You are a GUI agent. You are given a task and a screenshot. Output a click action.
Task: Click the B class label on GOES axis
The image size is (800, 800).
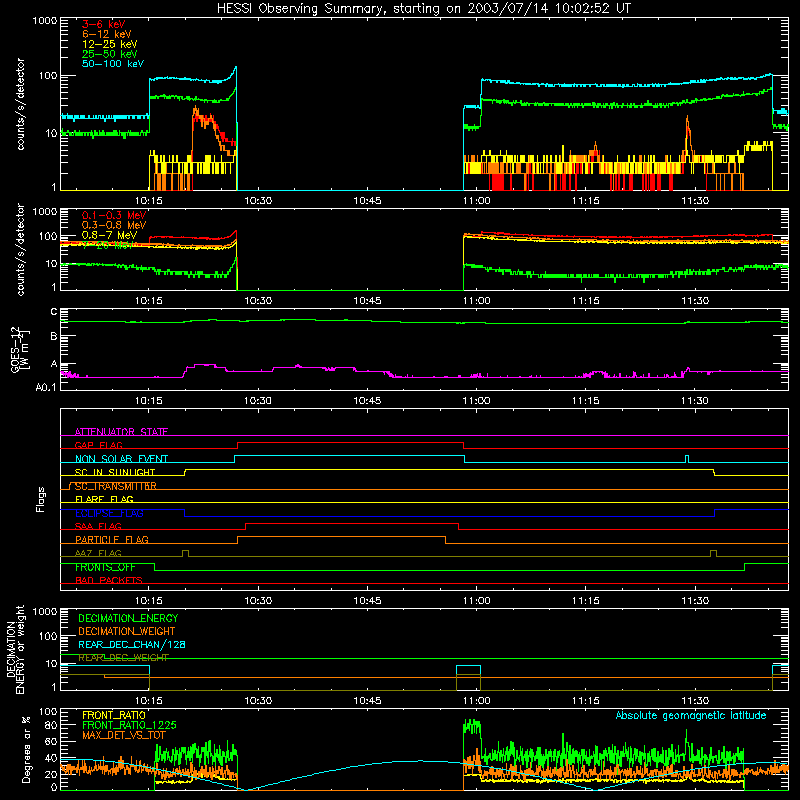point(54,337)
